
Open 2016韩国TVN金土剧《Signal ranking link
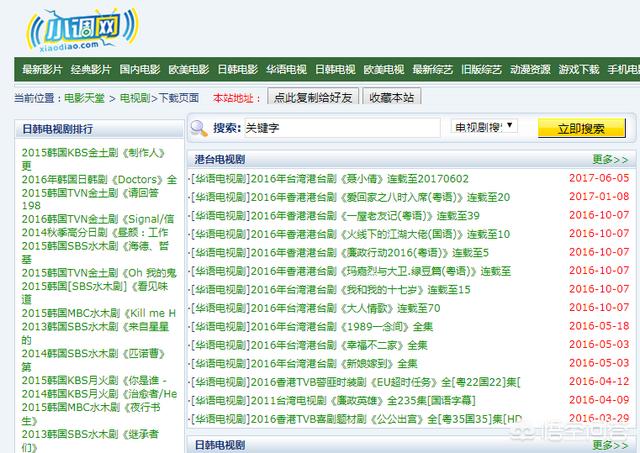pyautogui.click(x=98, y=219)
